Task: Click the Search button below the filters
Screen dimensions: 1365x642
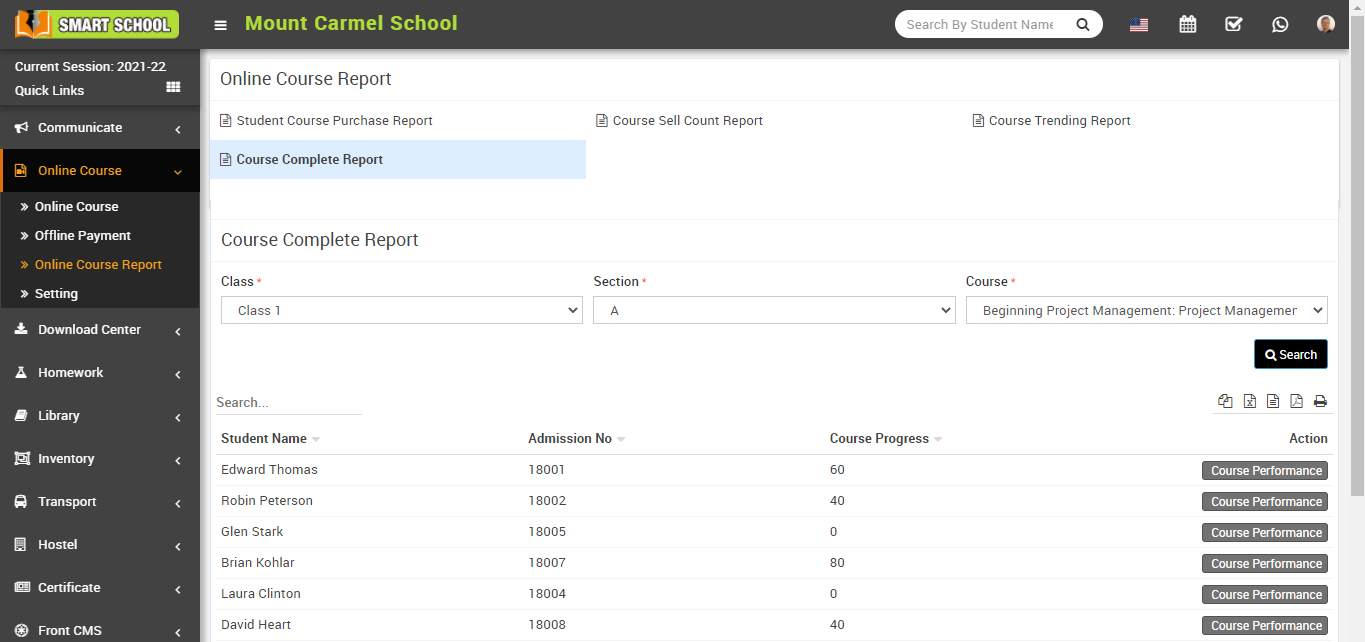Action: 1290,354
